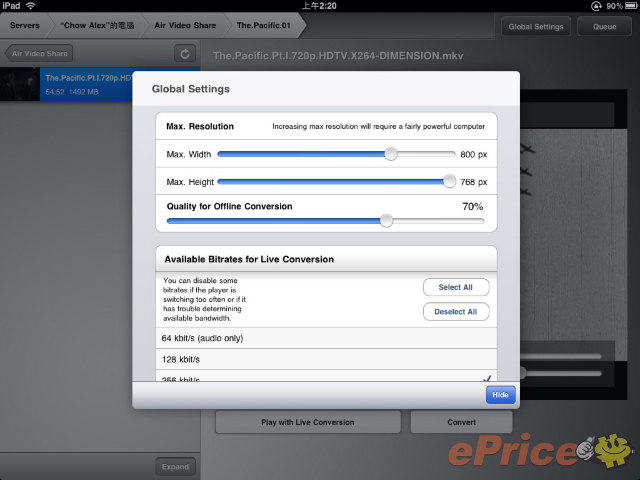Open Global Settings from the top bar

point(534,26)
